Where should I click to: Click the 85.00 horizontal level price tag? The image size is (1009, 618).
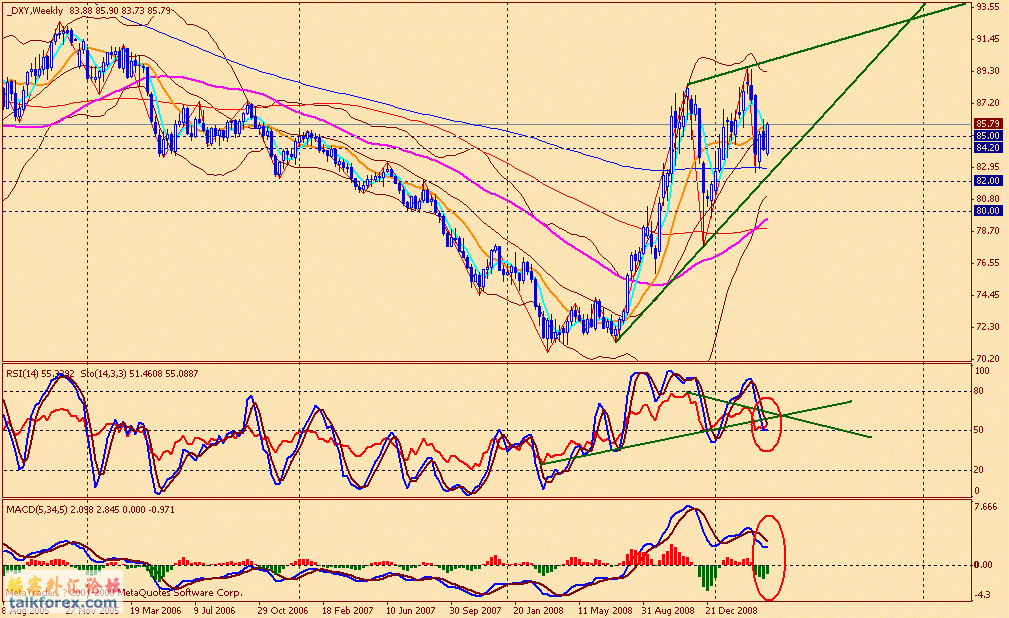(988, 136)
